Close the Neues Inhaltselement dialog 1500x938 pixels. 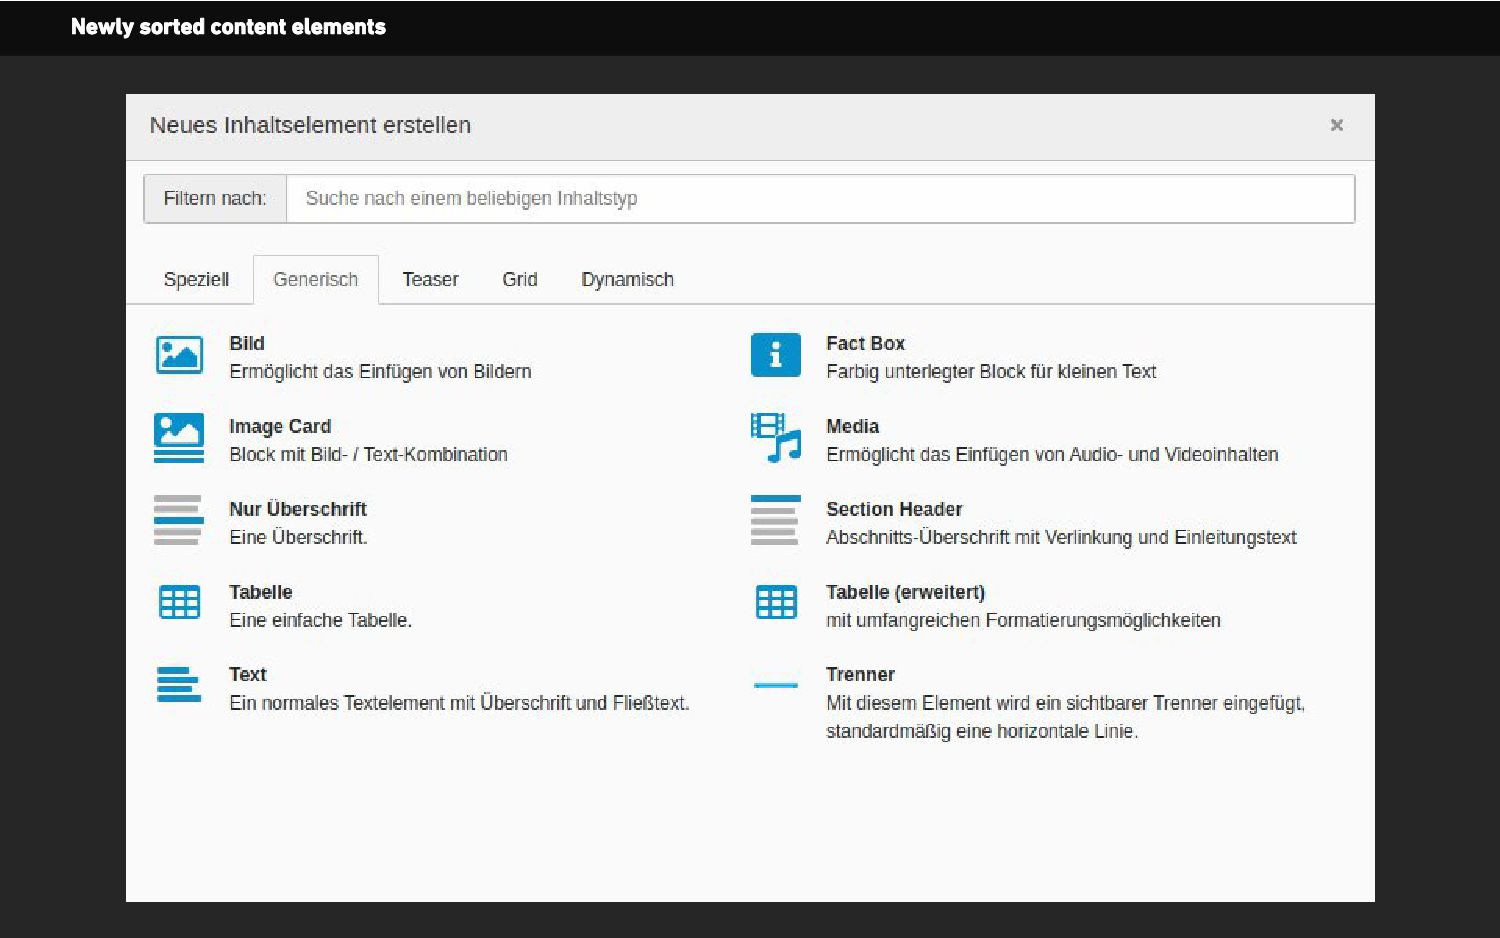tap(1336, 125)
